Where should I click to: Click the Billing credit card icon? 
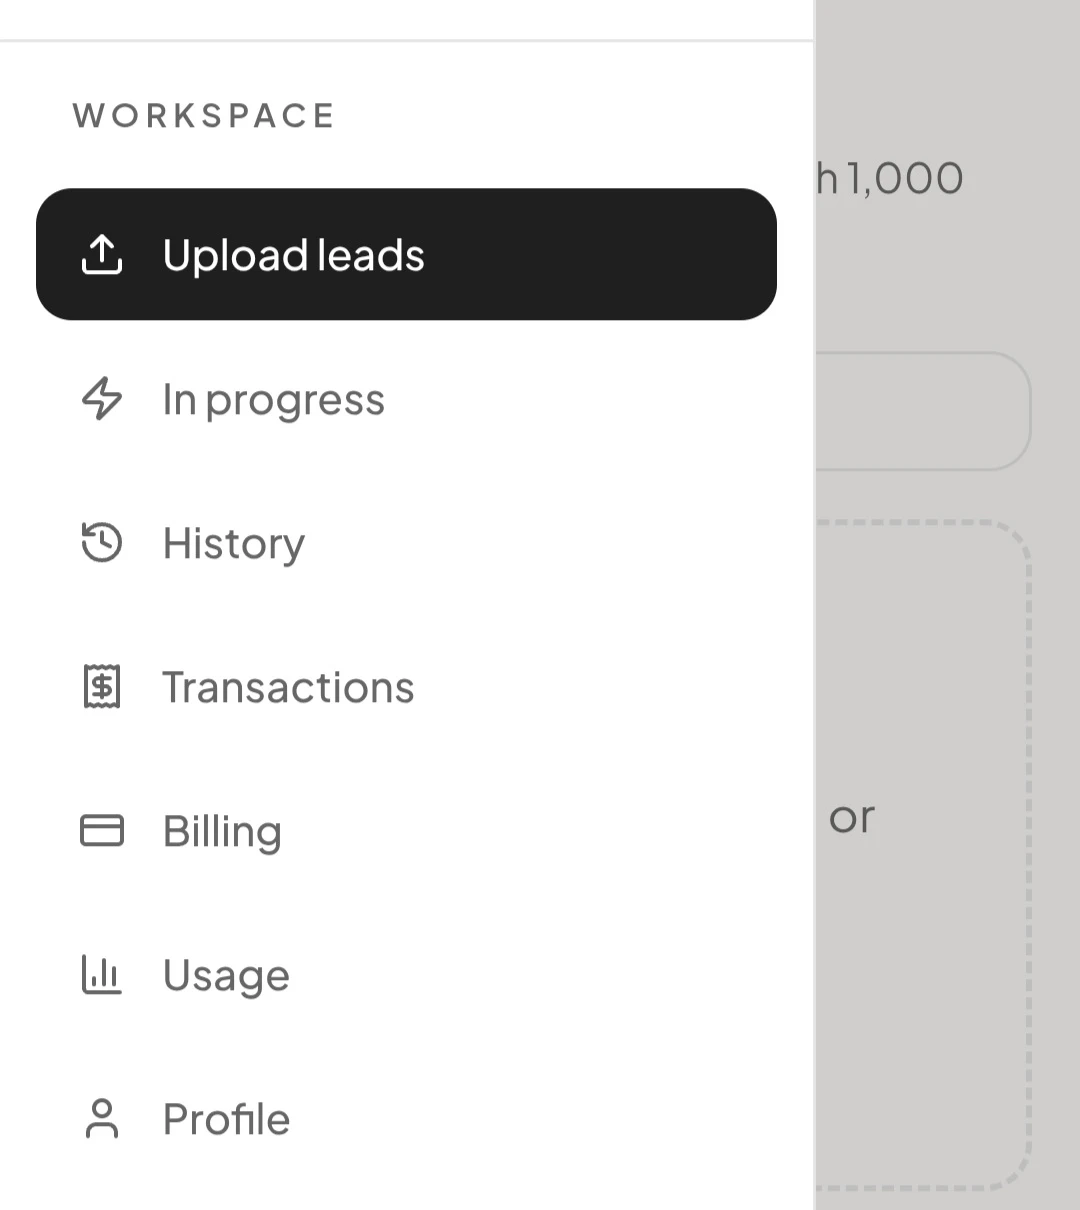(x=101, y=831)
